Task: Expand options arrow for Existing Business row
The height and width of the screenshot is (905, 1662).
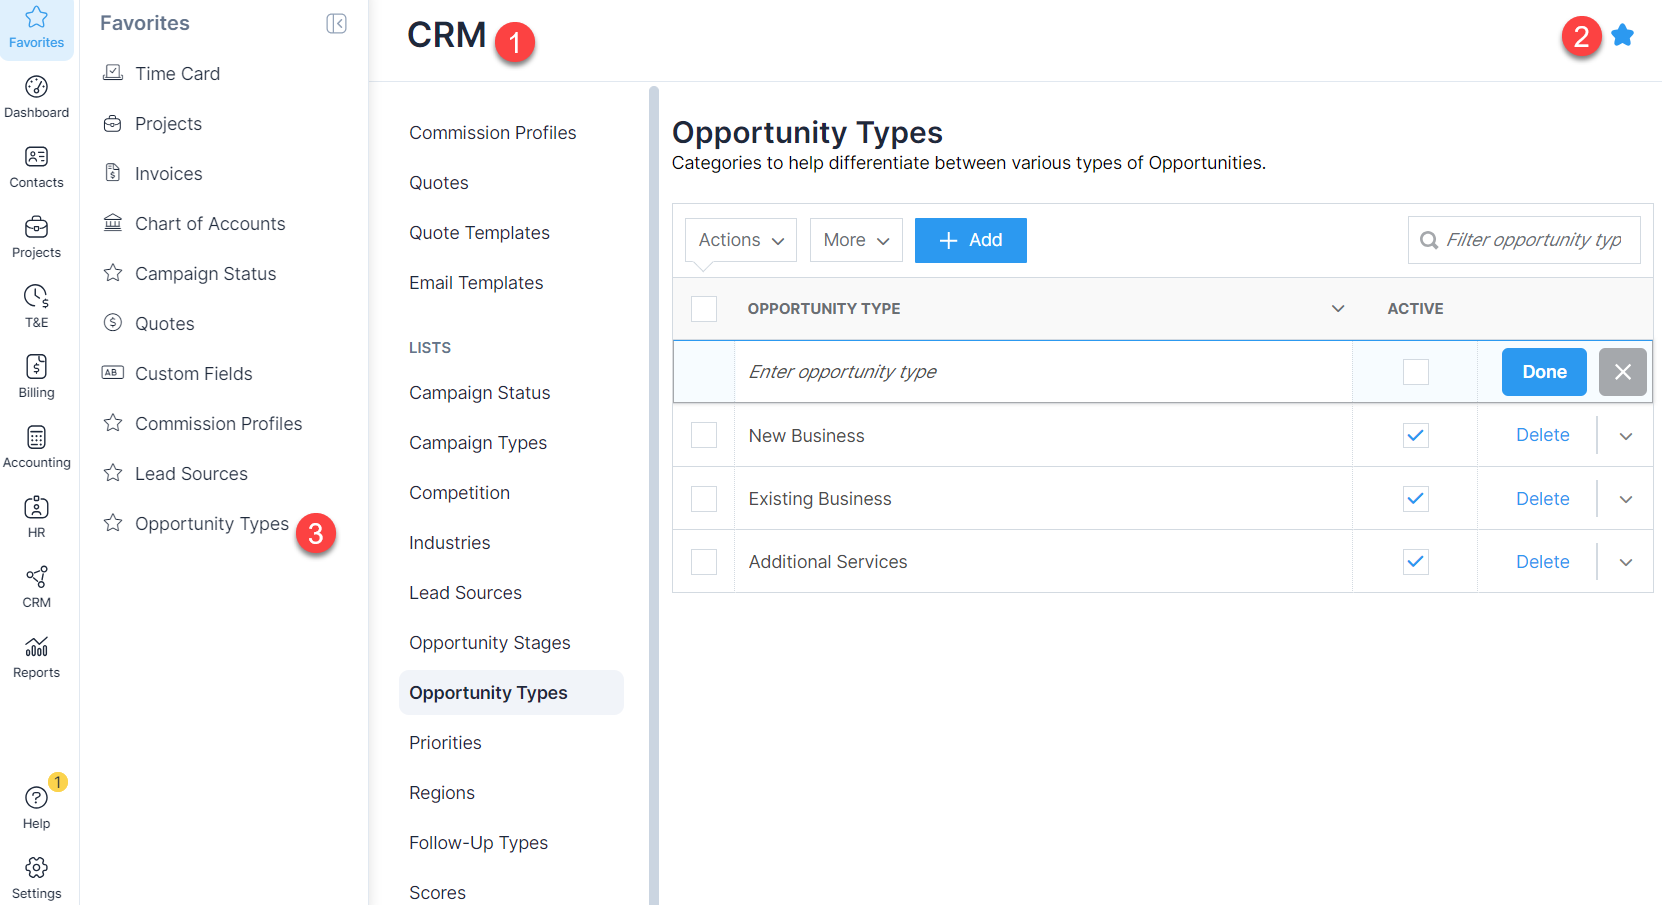Action: click(x=1626, y=499)
